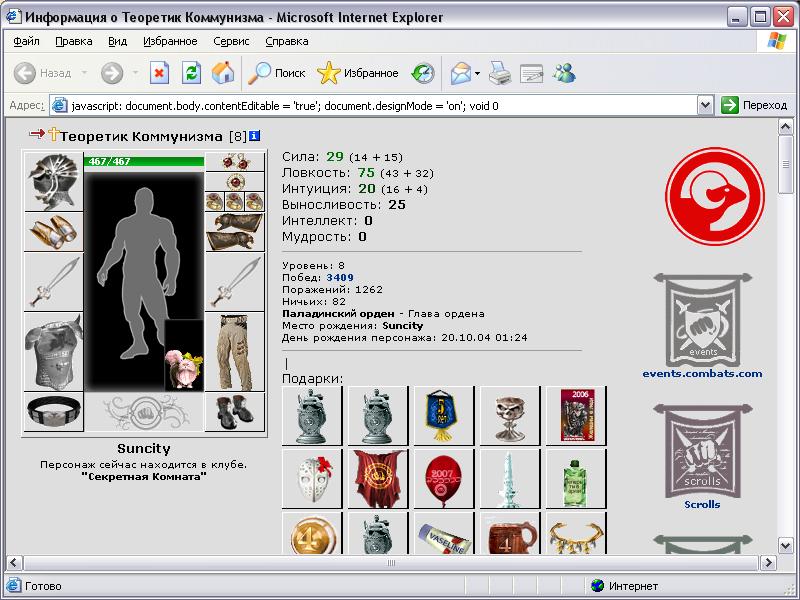Expand the Back button history arrow
This screenshot has width=800, height=600.
(85, 73)
